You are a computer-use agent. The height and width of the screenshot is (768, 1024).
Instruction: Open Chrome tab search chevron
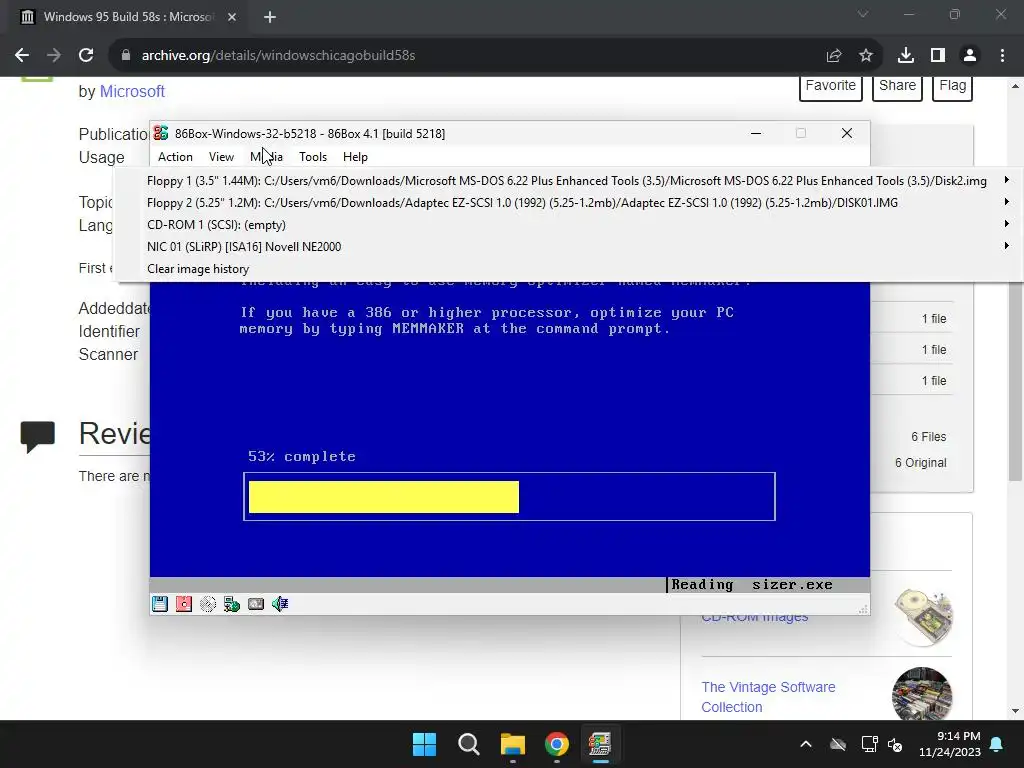863,14
